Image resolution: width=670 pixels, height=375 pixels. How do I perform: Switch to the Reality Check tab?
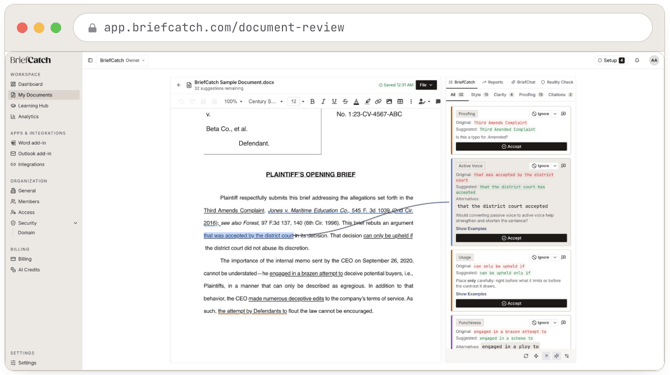557,82
